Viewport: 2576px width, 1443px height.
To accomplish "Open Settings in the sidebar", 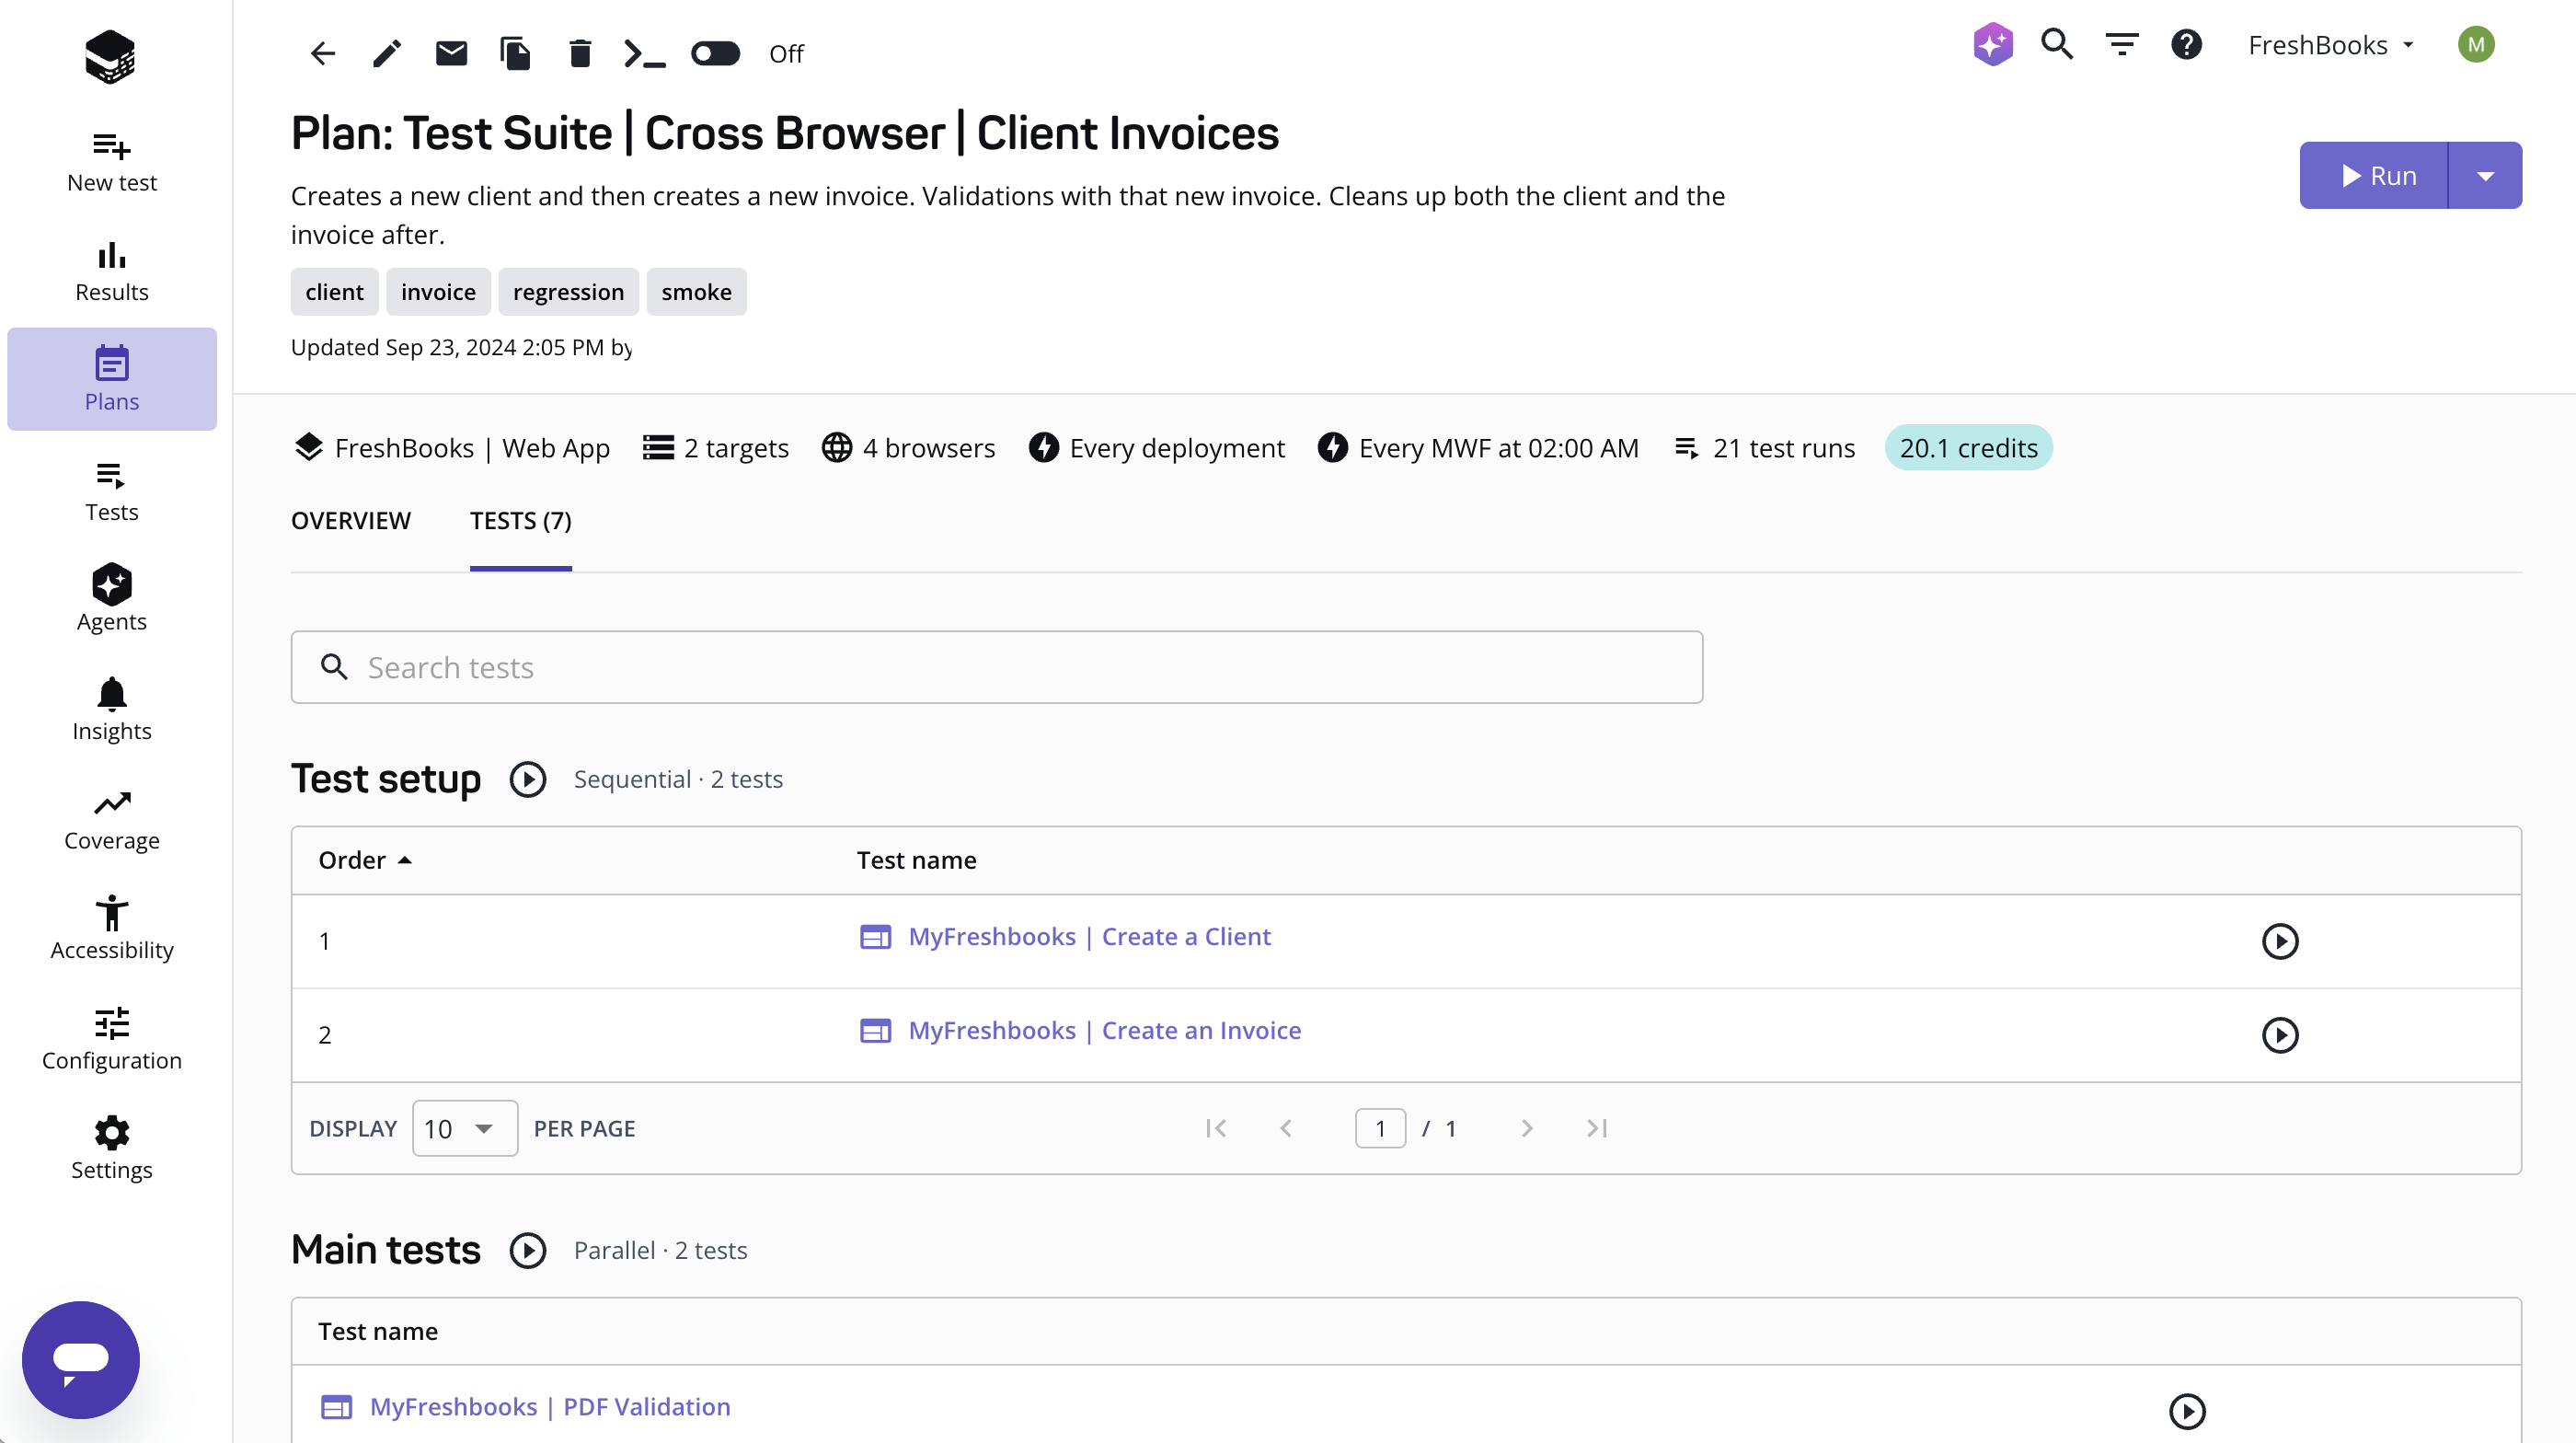I will [112, 1150].
